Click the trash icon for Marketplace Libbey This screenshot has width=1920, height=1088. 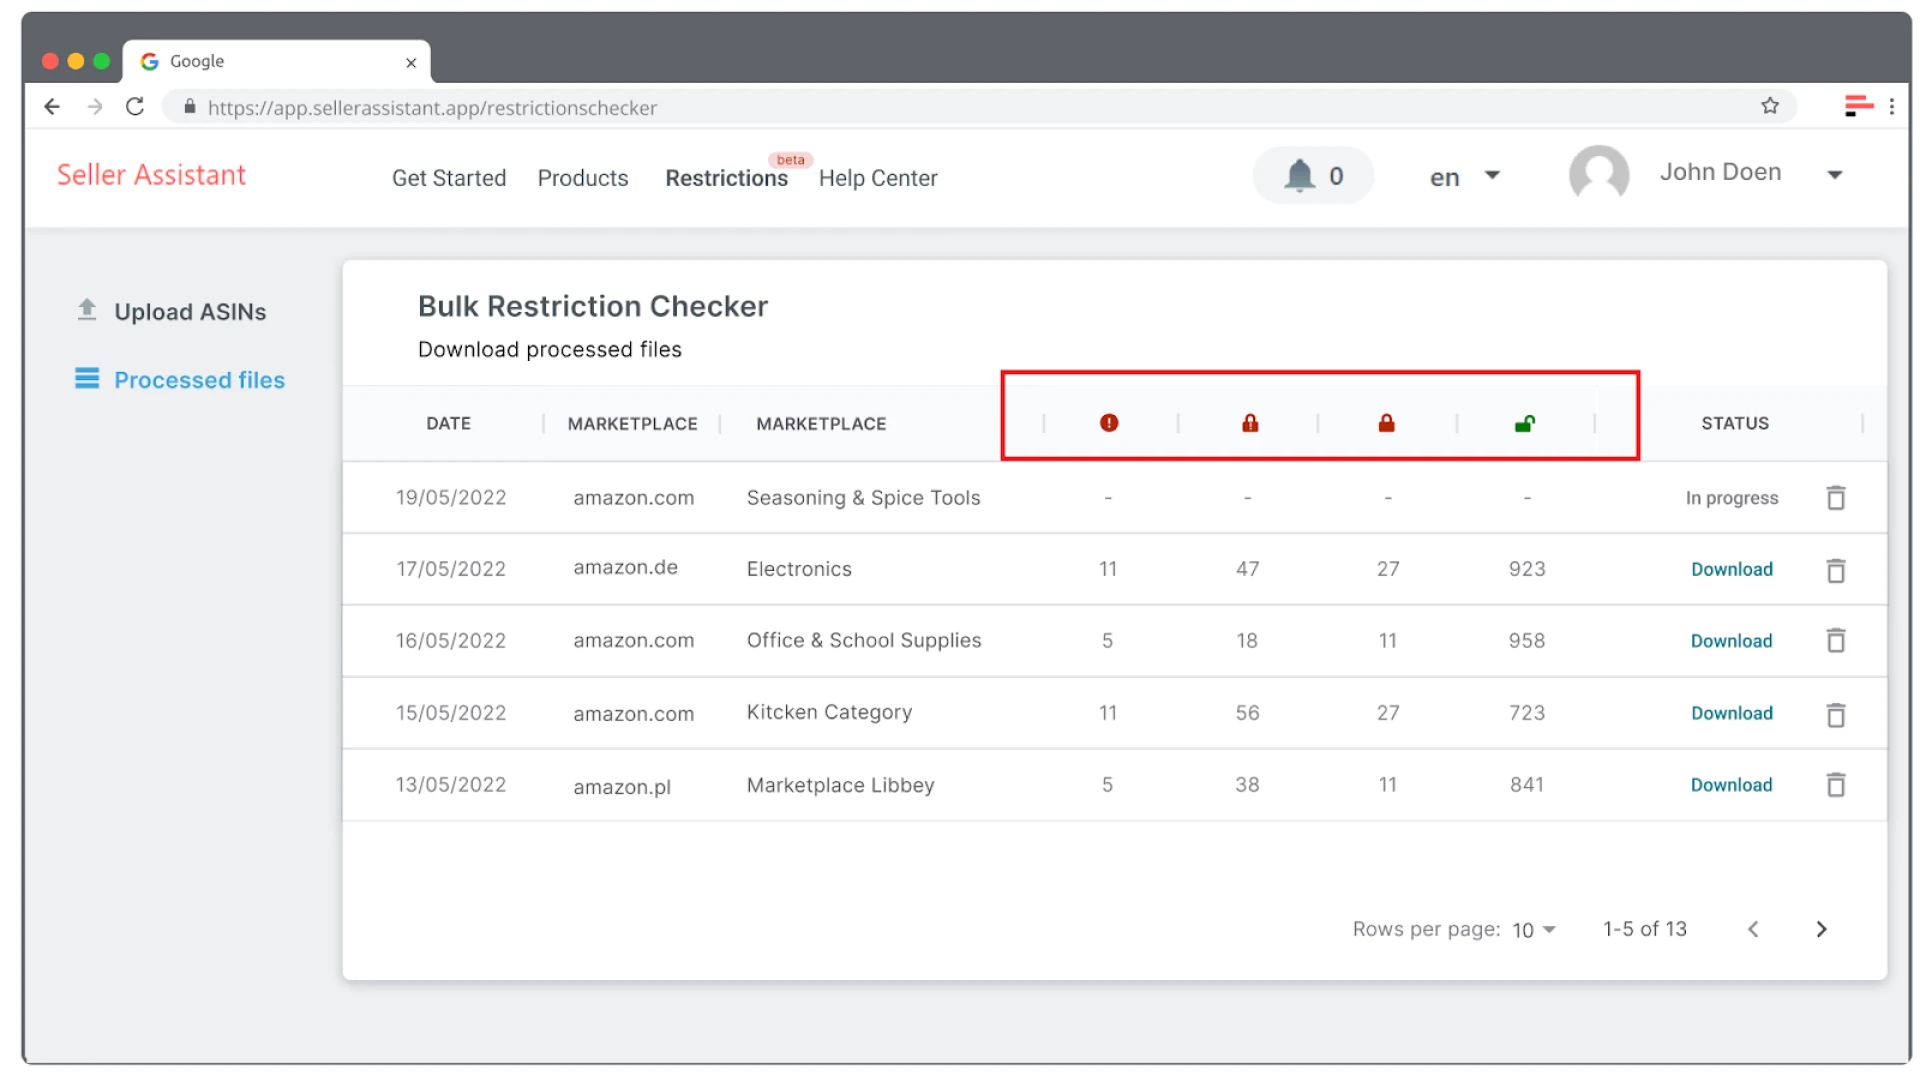1836,785
